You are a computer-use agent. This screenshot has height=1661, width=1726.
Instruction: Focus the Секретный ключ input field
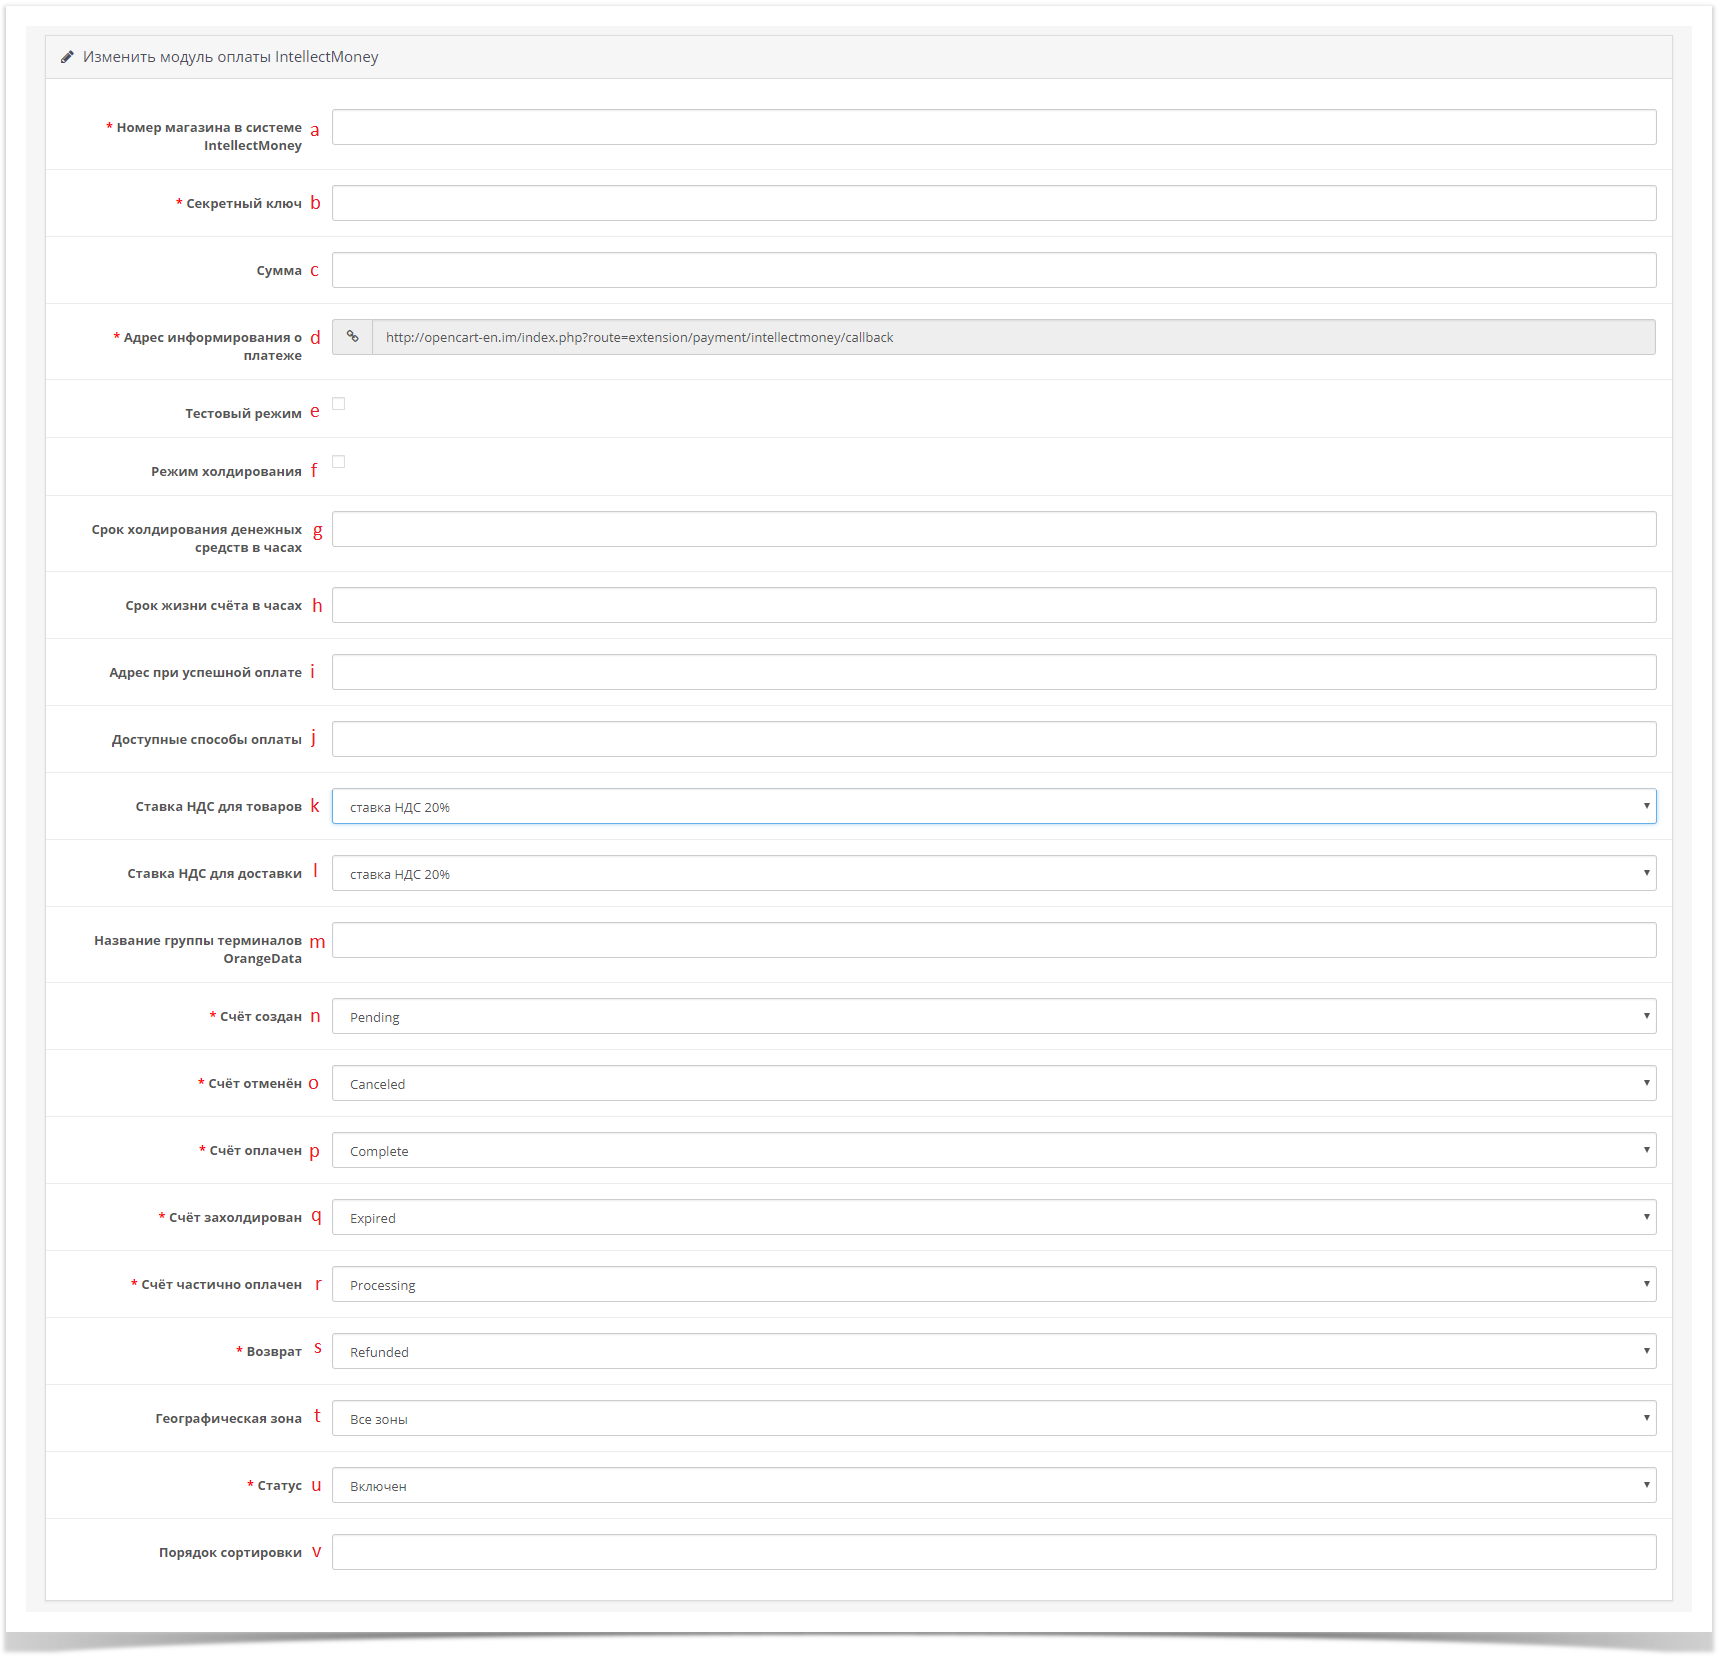click(993, 204)
